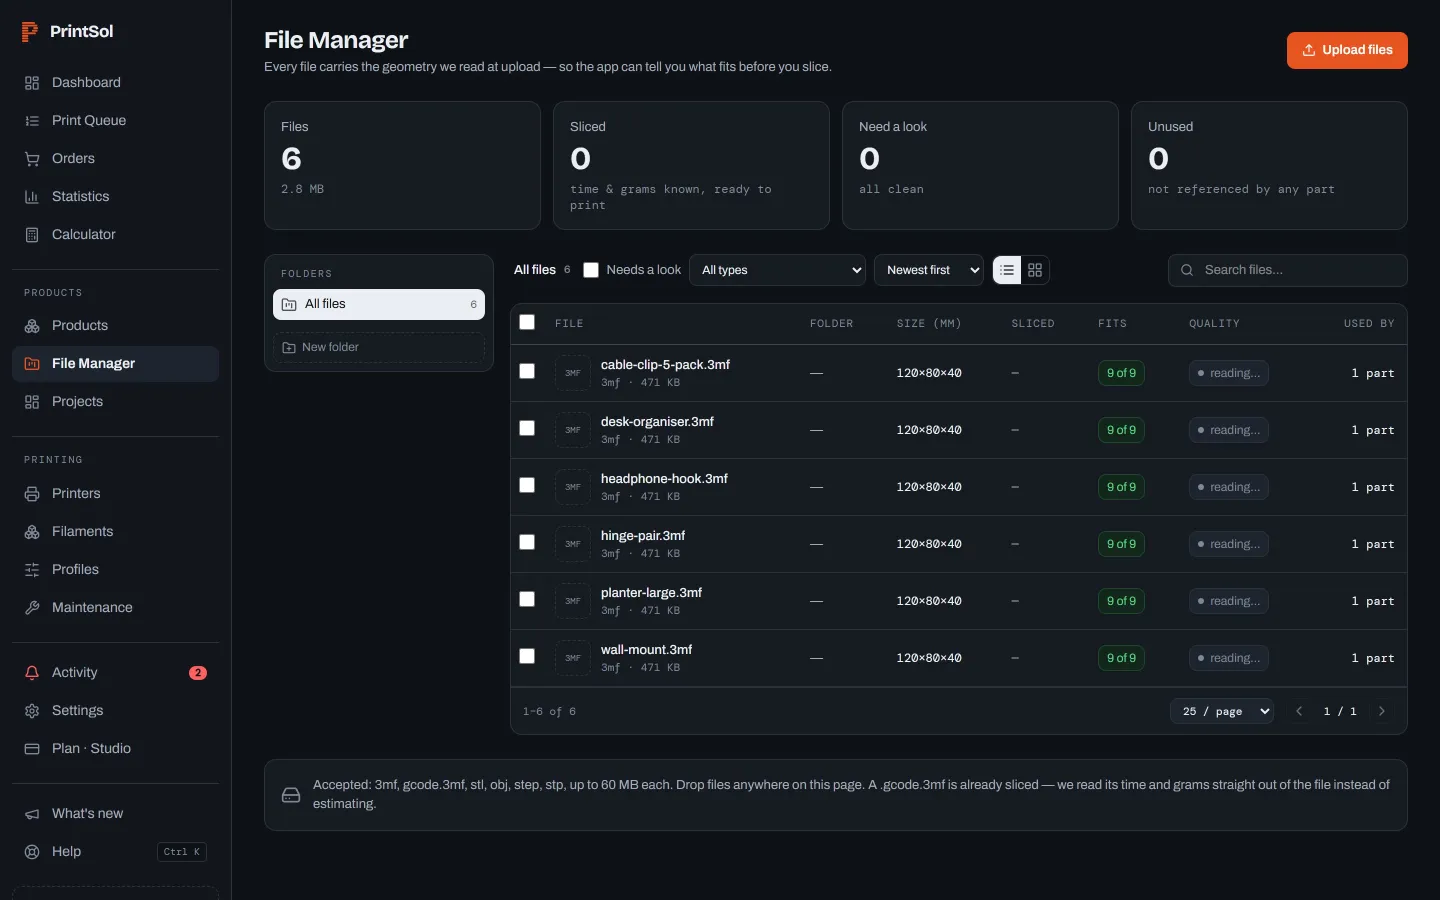Click the Maintenance wrench icon
This screenshot has height=900, width=1440.
click(x=32, y=608)
